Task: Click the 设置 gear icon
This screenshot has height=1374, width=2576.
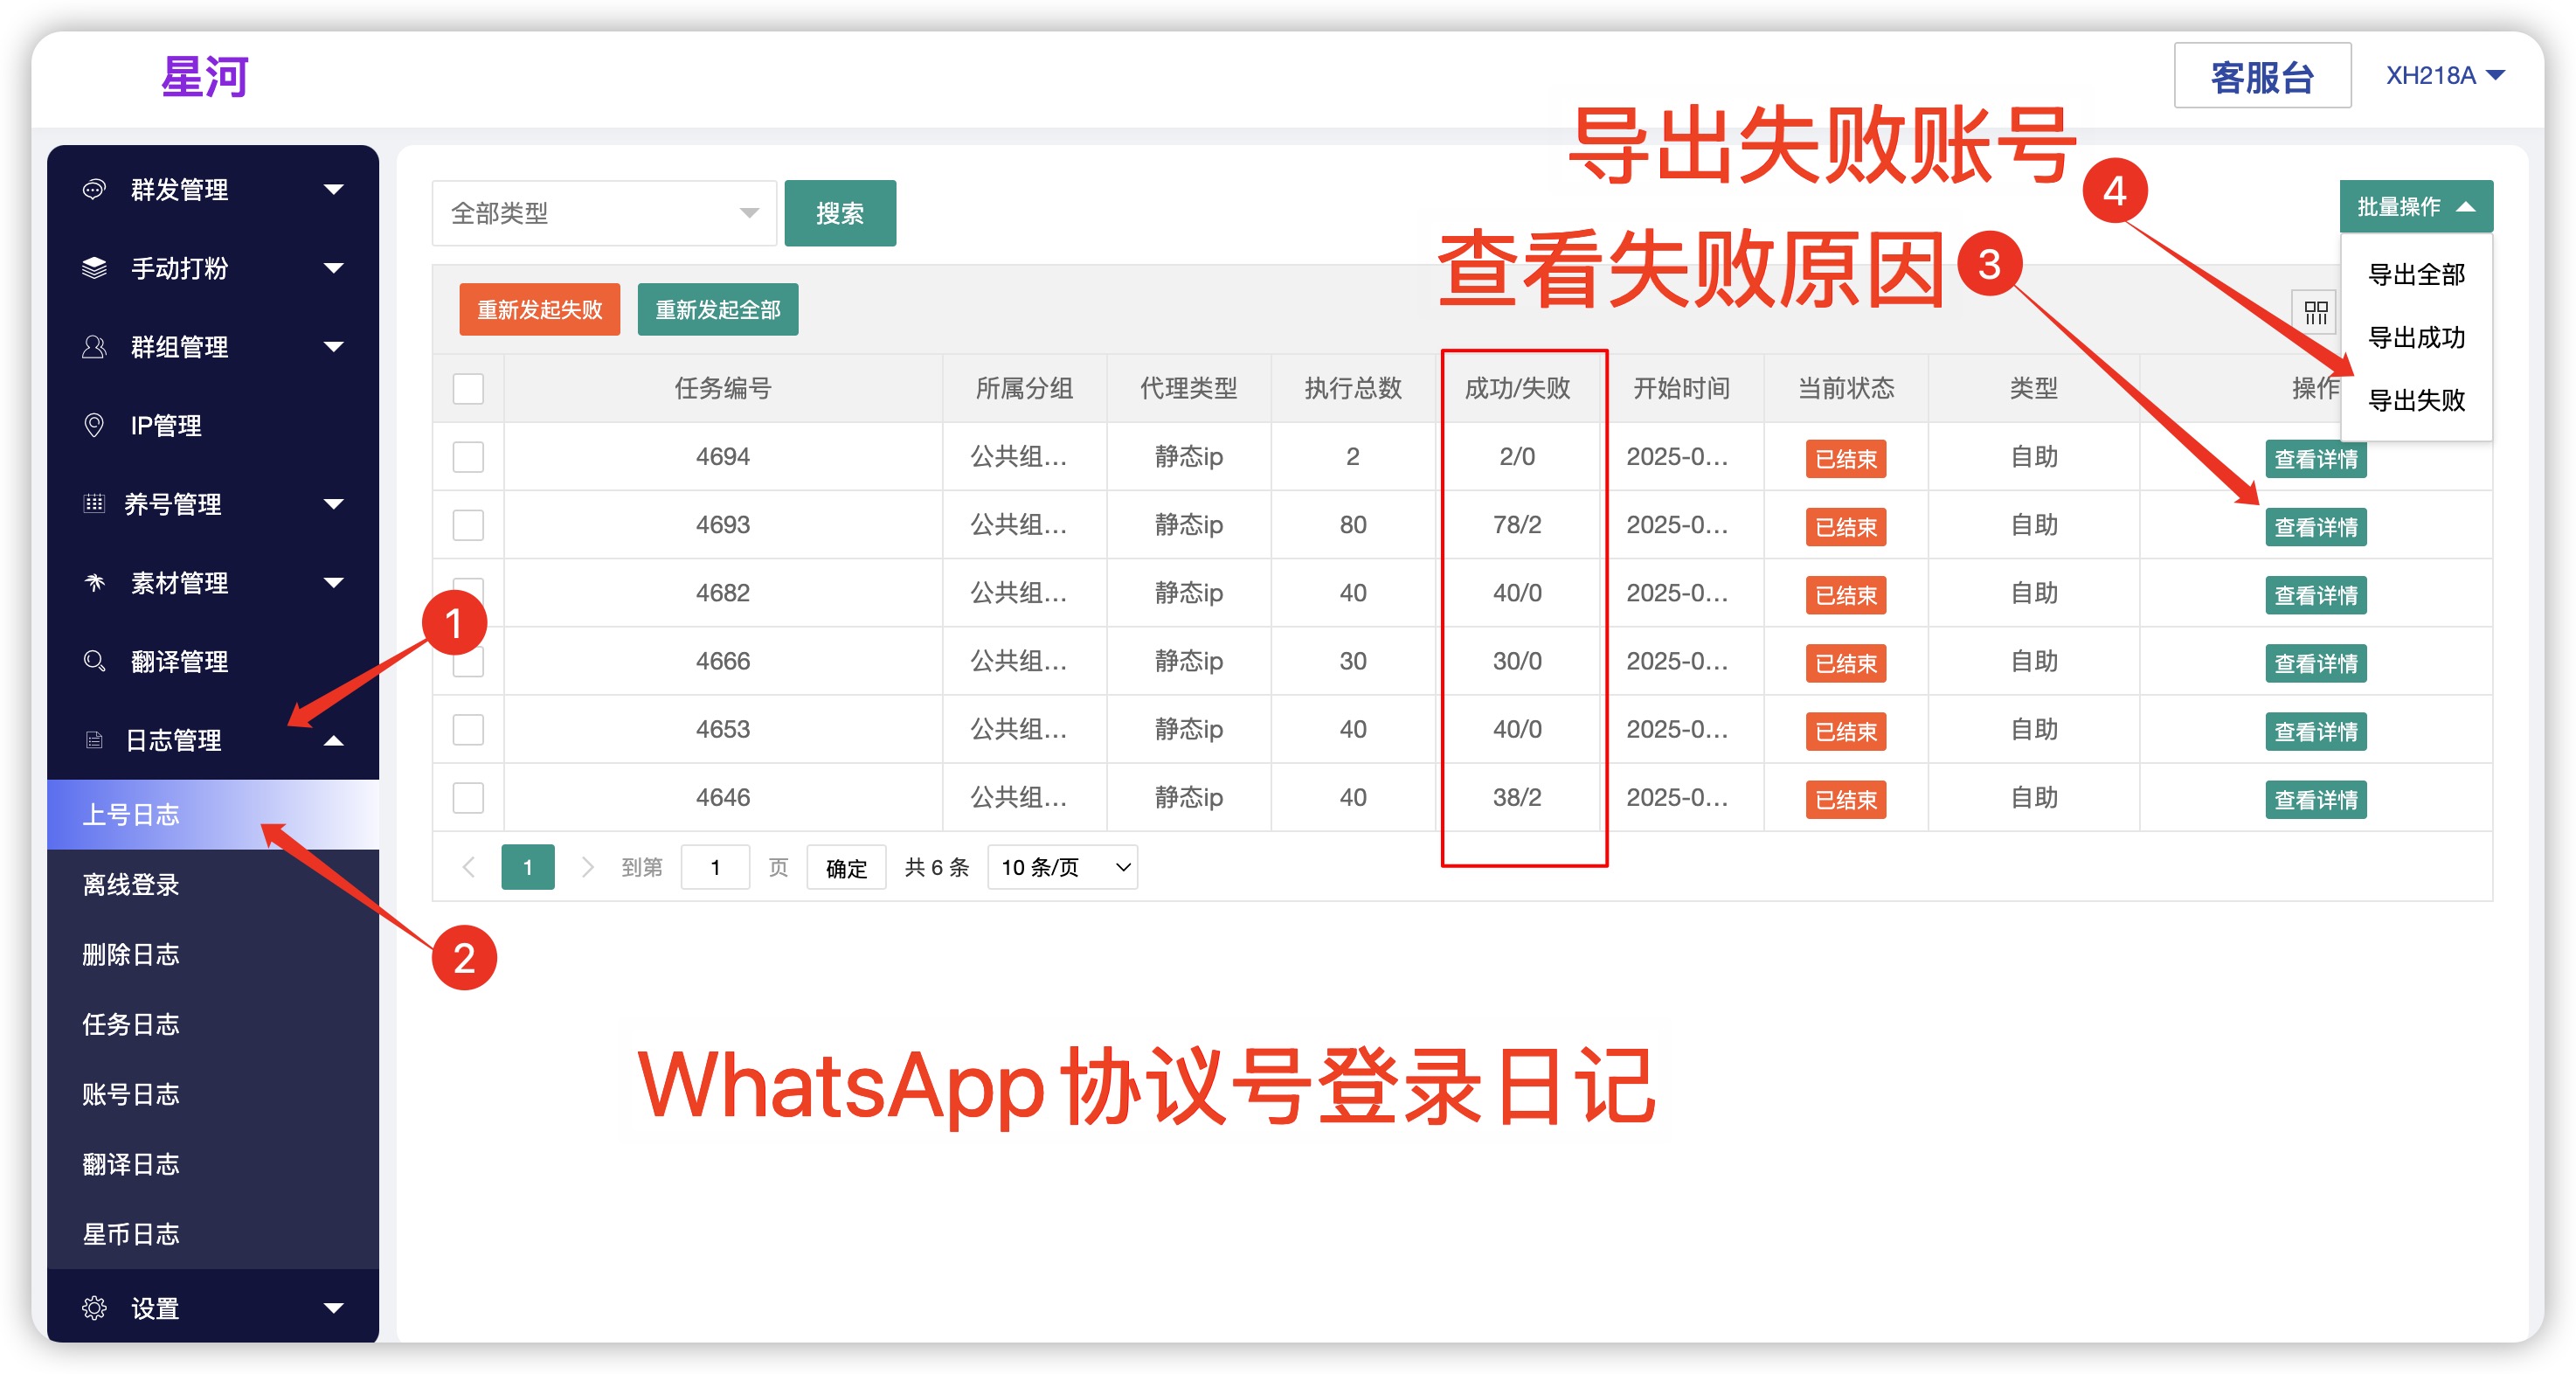Action: pyautogui.click(x=94, y=1308)
